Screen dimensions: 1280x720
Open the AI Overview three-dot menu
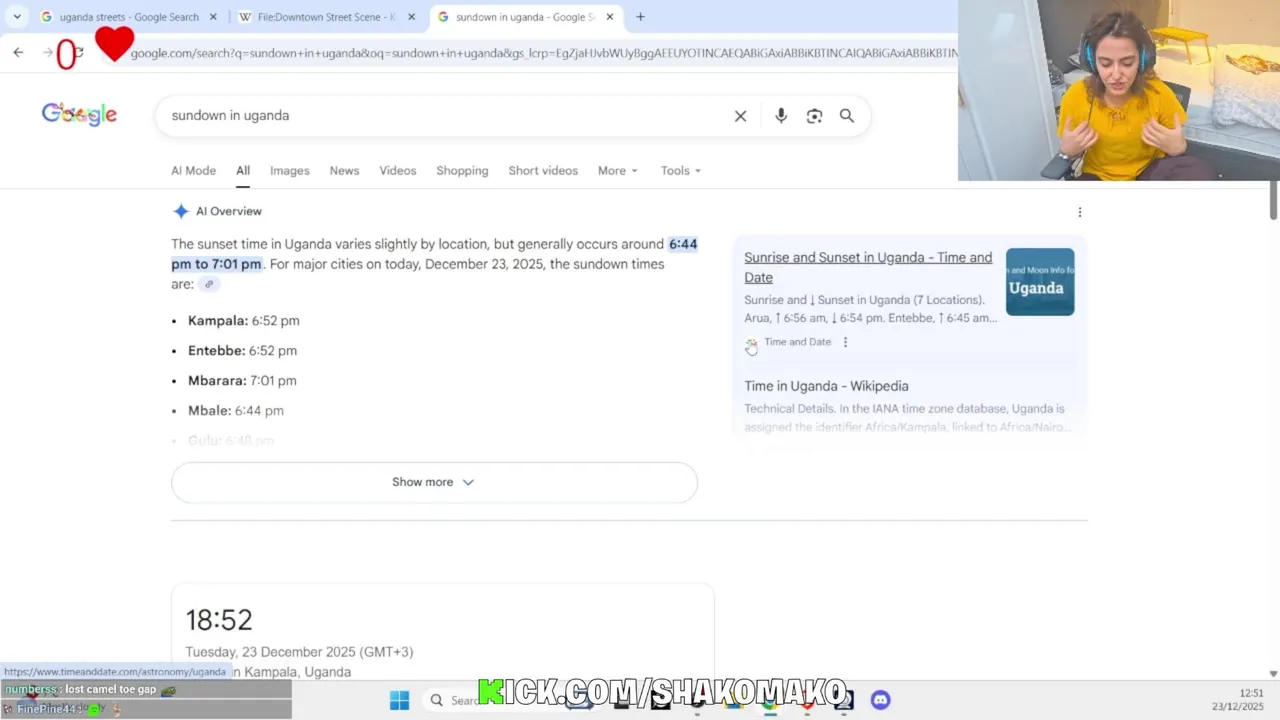point(1079,212)
